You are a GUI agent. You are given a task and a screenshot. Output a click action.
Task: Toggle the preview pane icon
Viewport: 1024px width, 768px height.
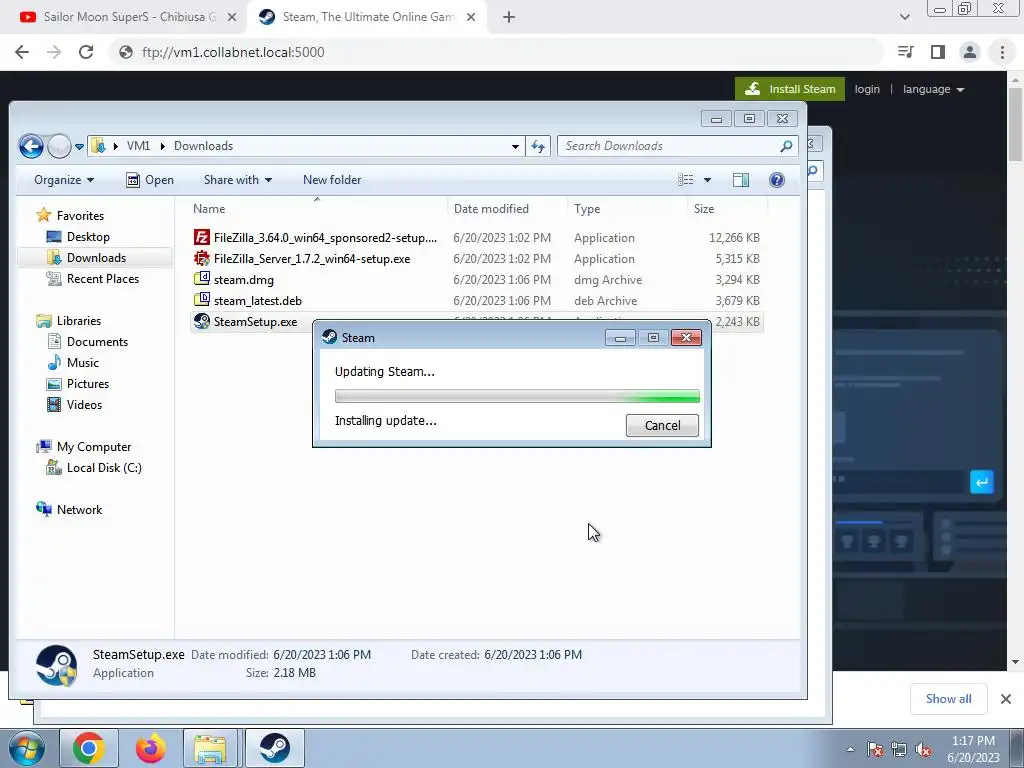point(741,180)
